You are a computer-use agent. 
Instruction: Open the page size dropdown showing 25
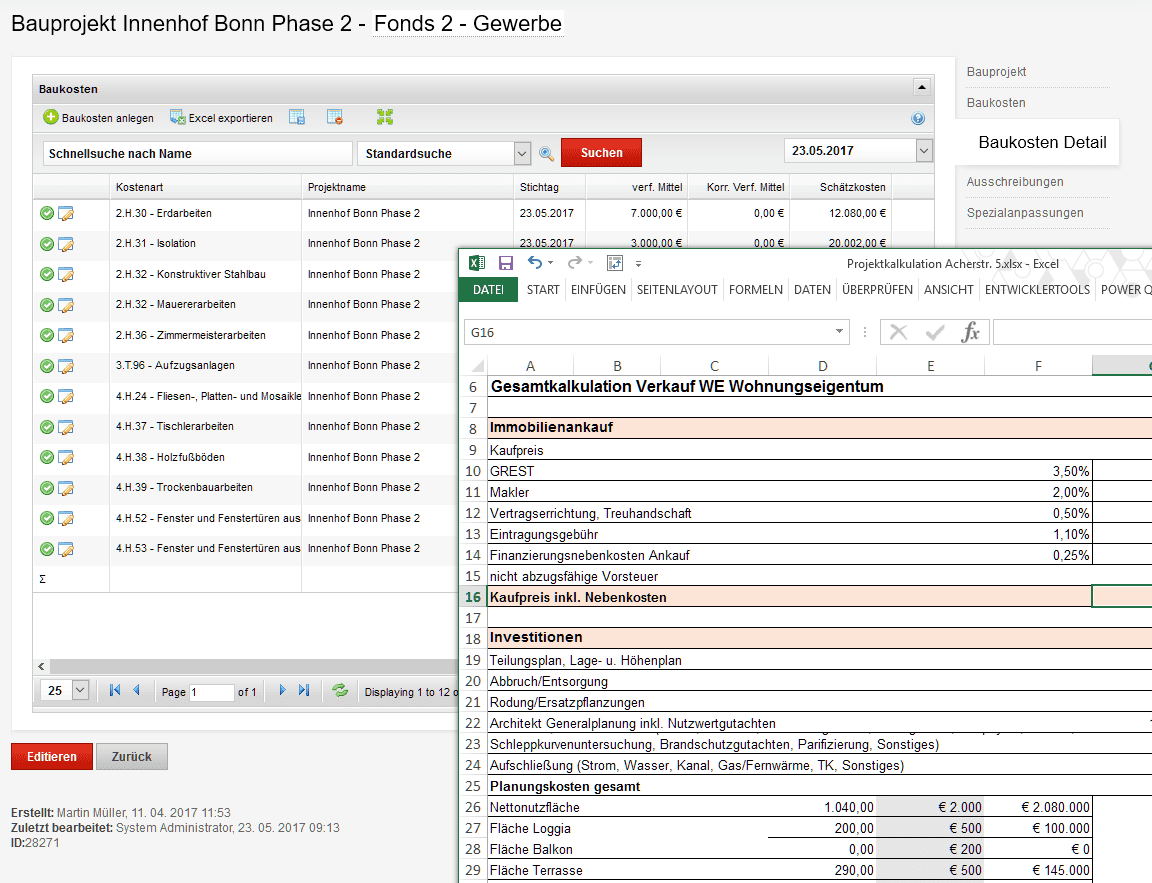pos(80,691)
